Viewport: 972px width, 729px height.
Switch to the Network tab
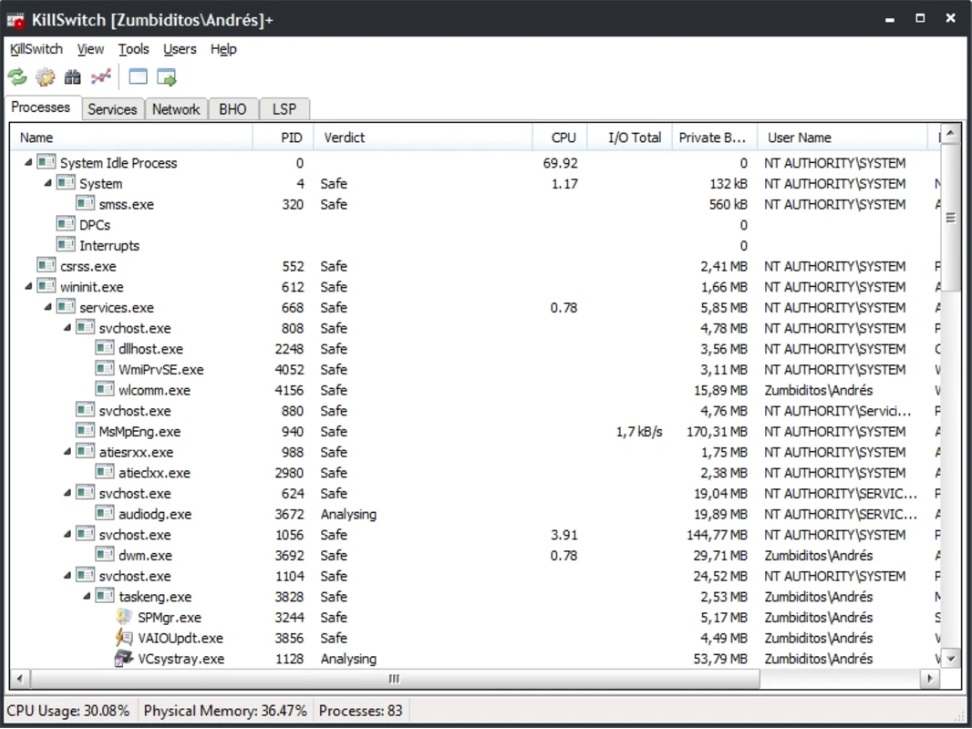[x=176, y=110]
